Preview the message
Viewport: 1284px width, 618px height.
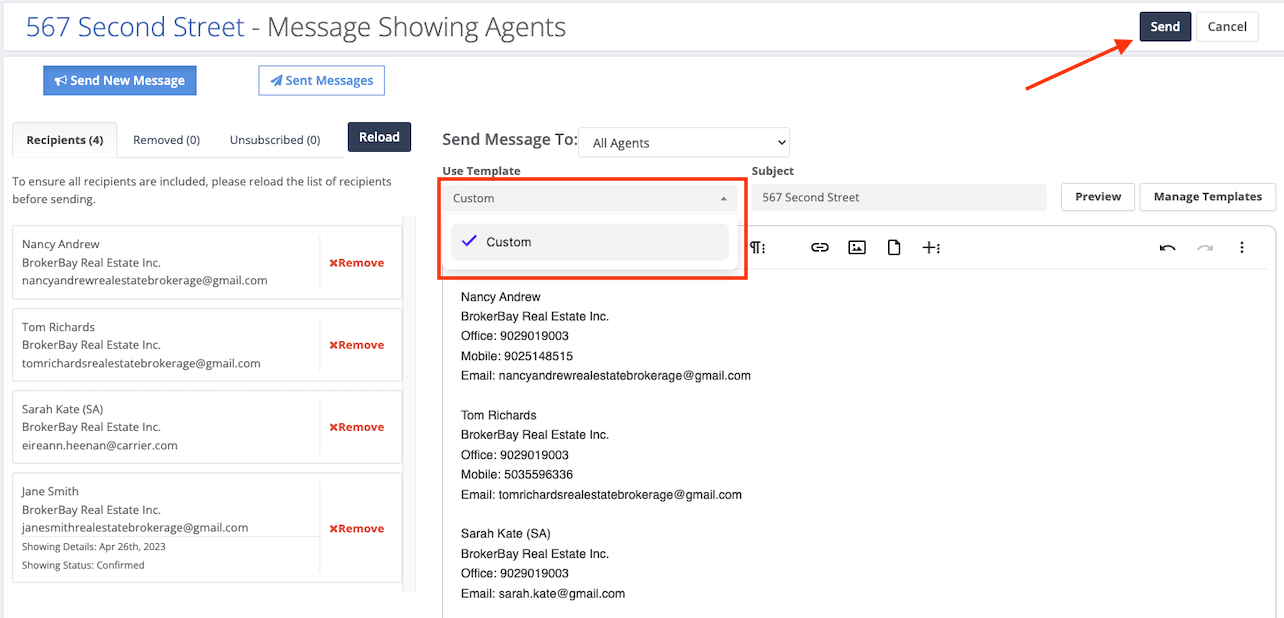1098,197
